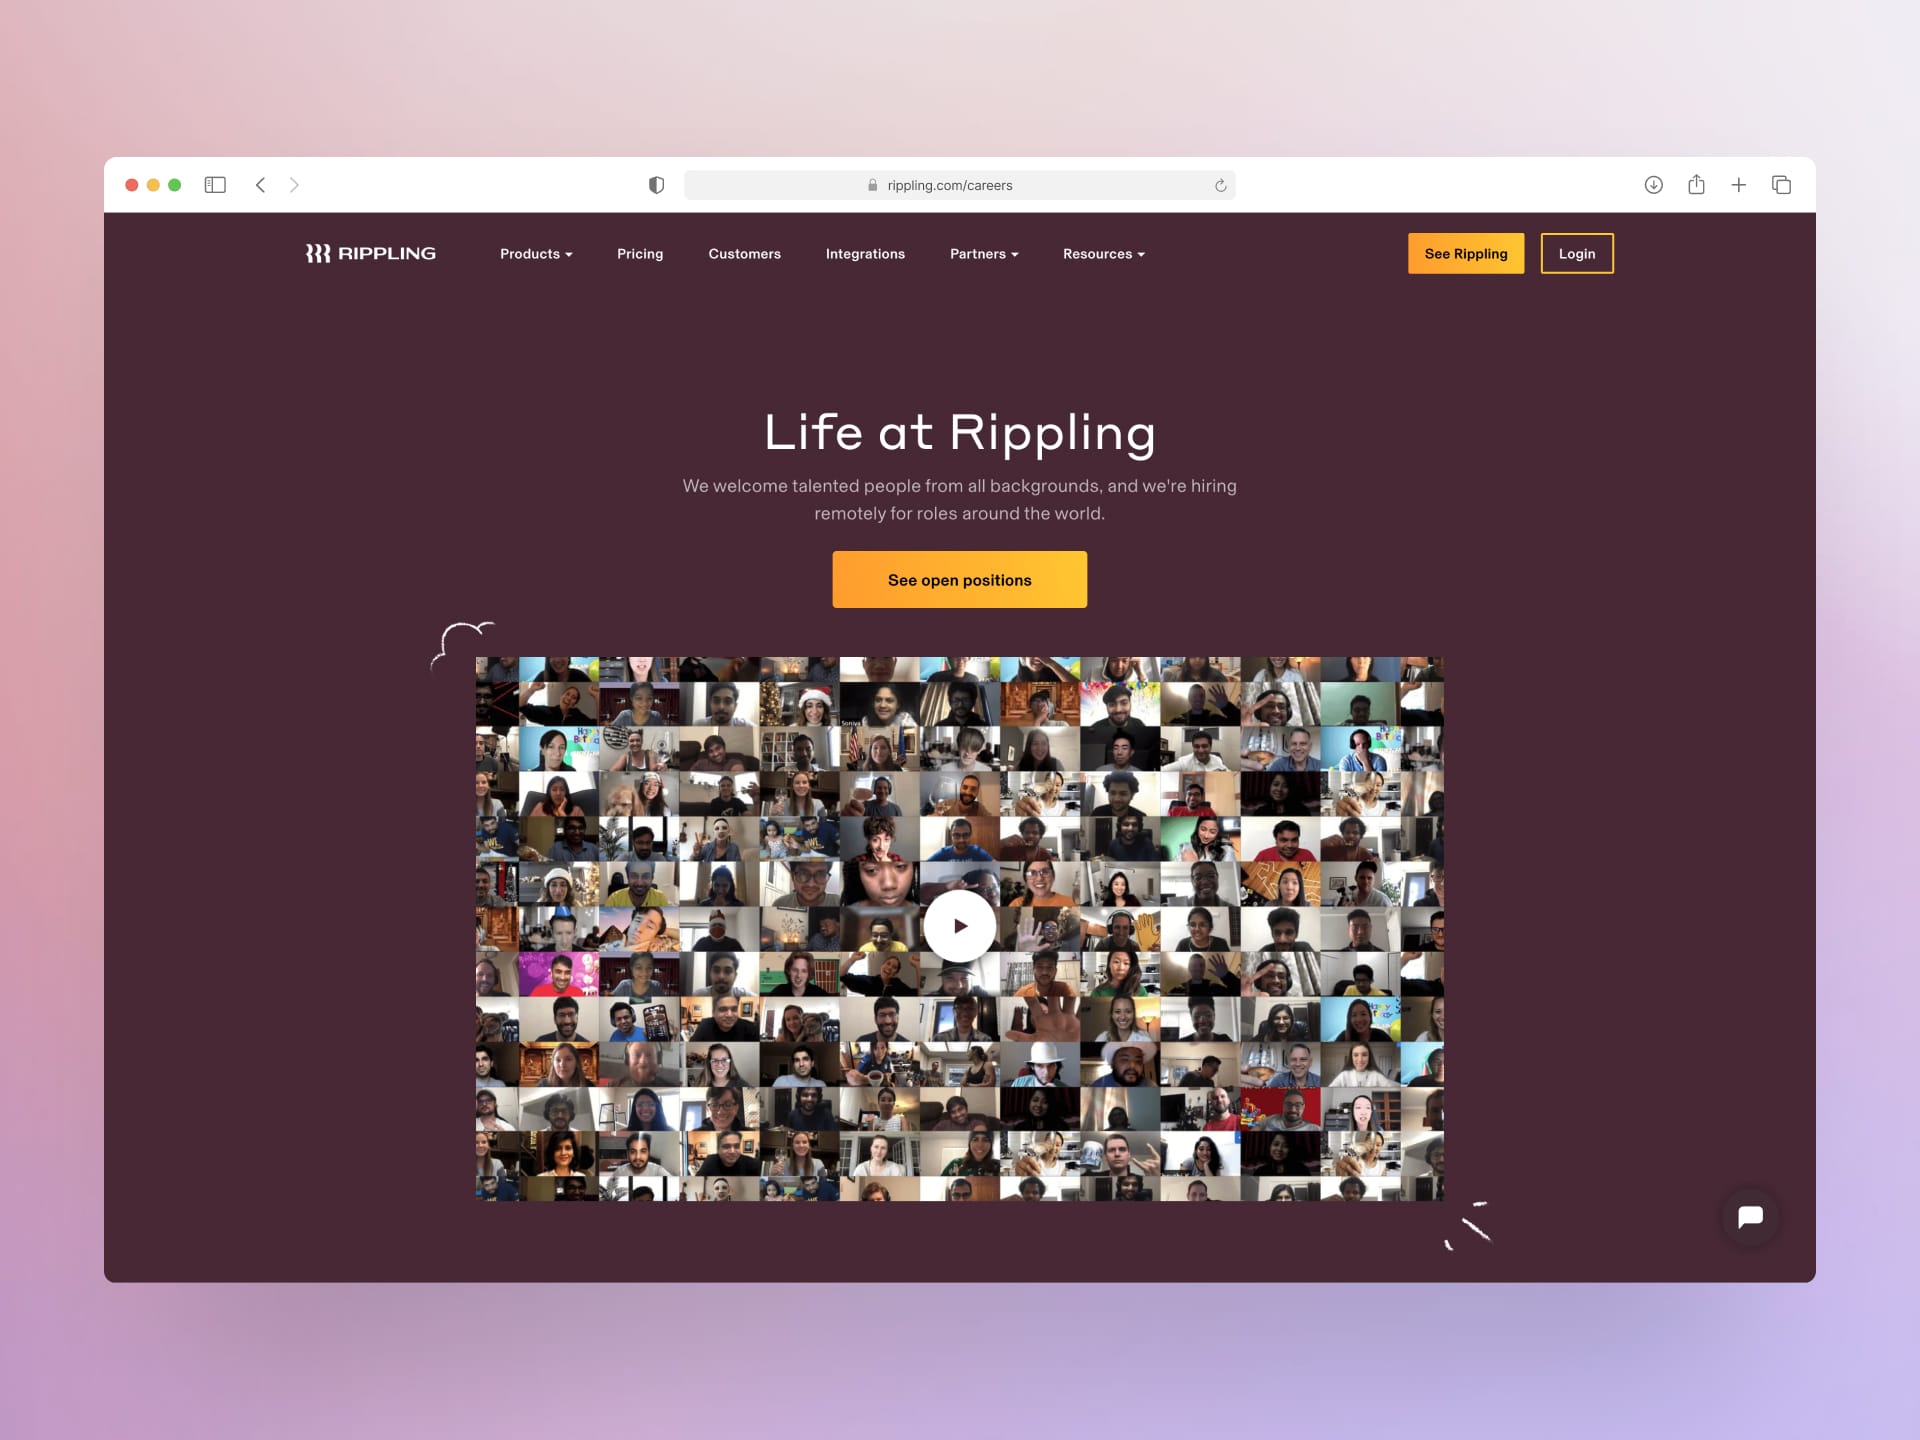Expand the Products dropdown menu
1920x1440 pixels.
[x=537, y=253]
